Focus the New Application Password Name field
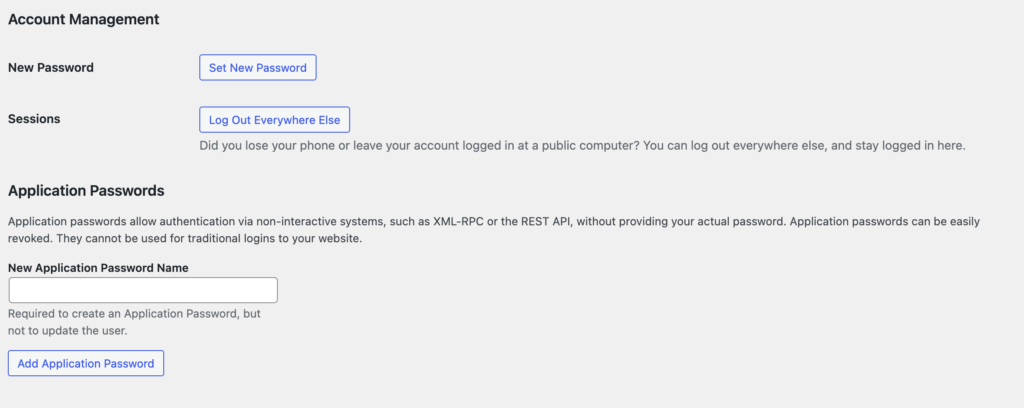 pos(143,290)
